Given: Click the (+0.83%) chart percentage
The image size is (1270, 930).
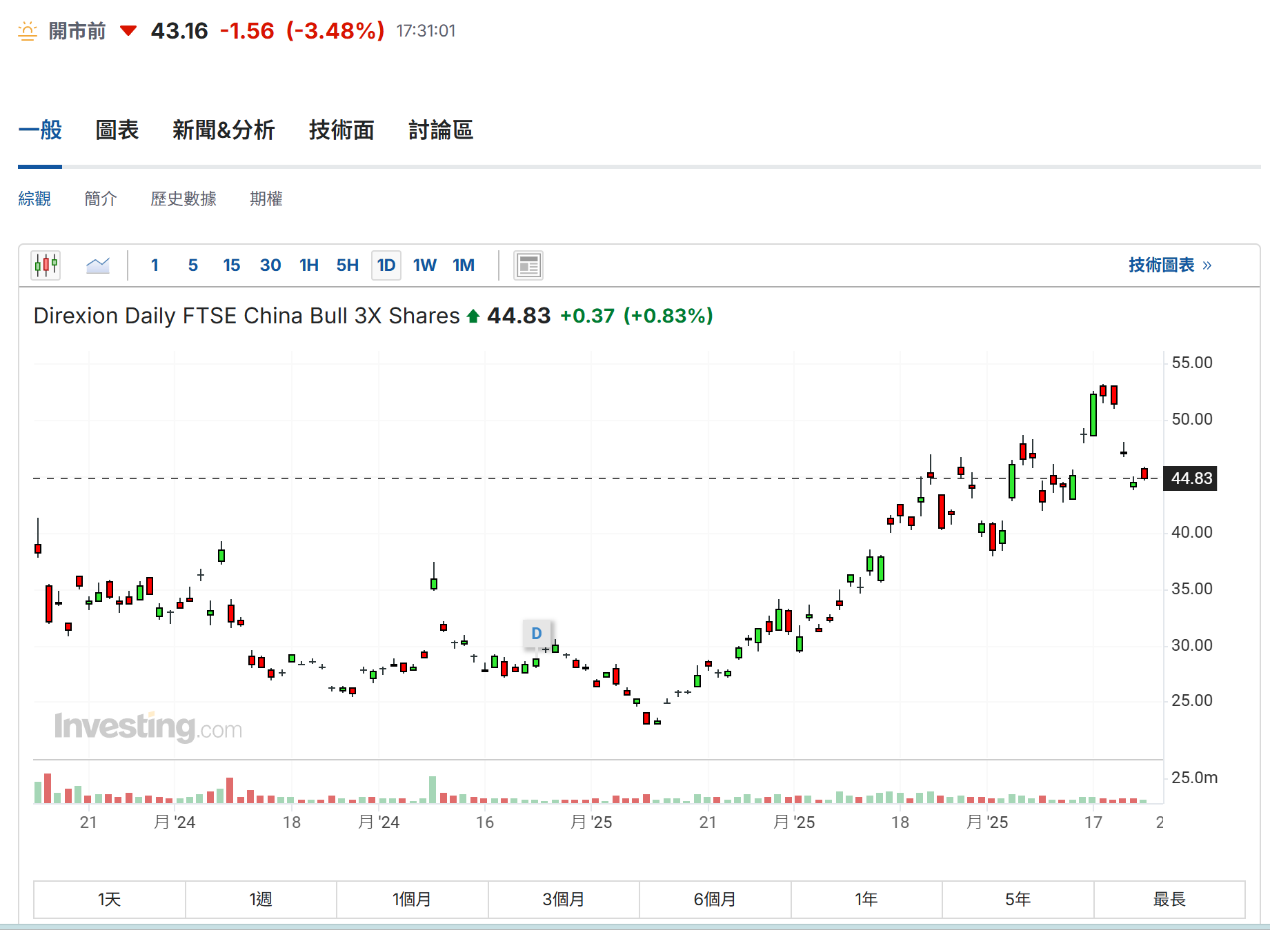Looking at the screenshot, I should click(668, 316).
